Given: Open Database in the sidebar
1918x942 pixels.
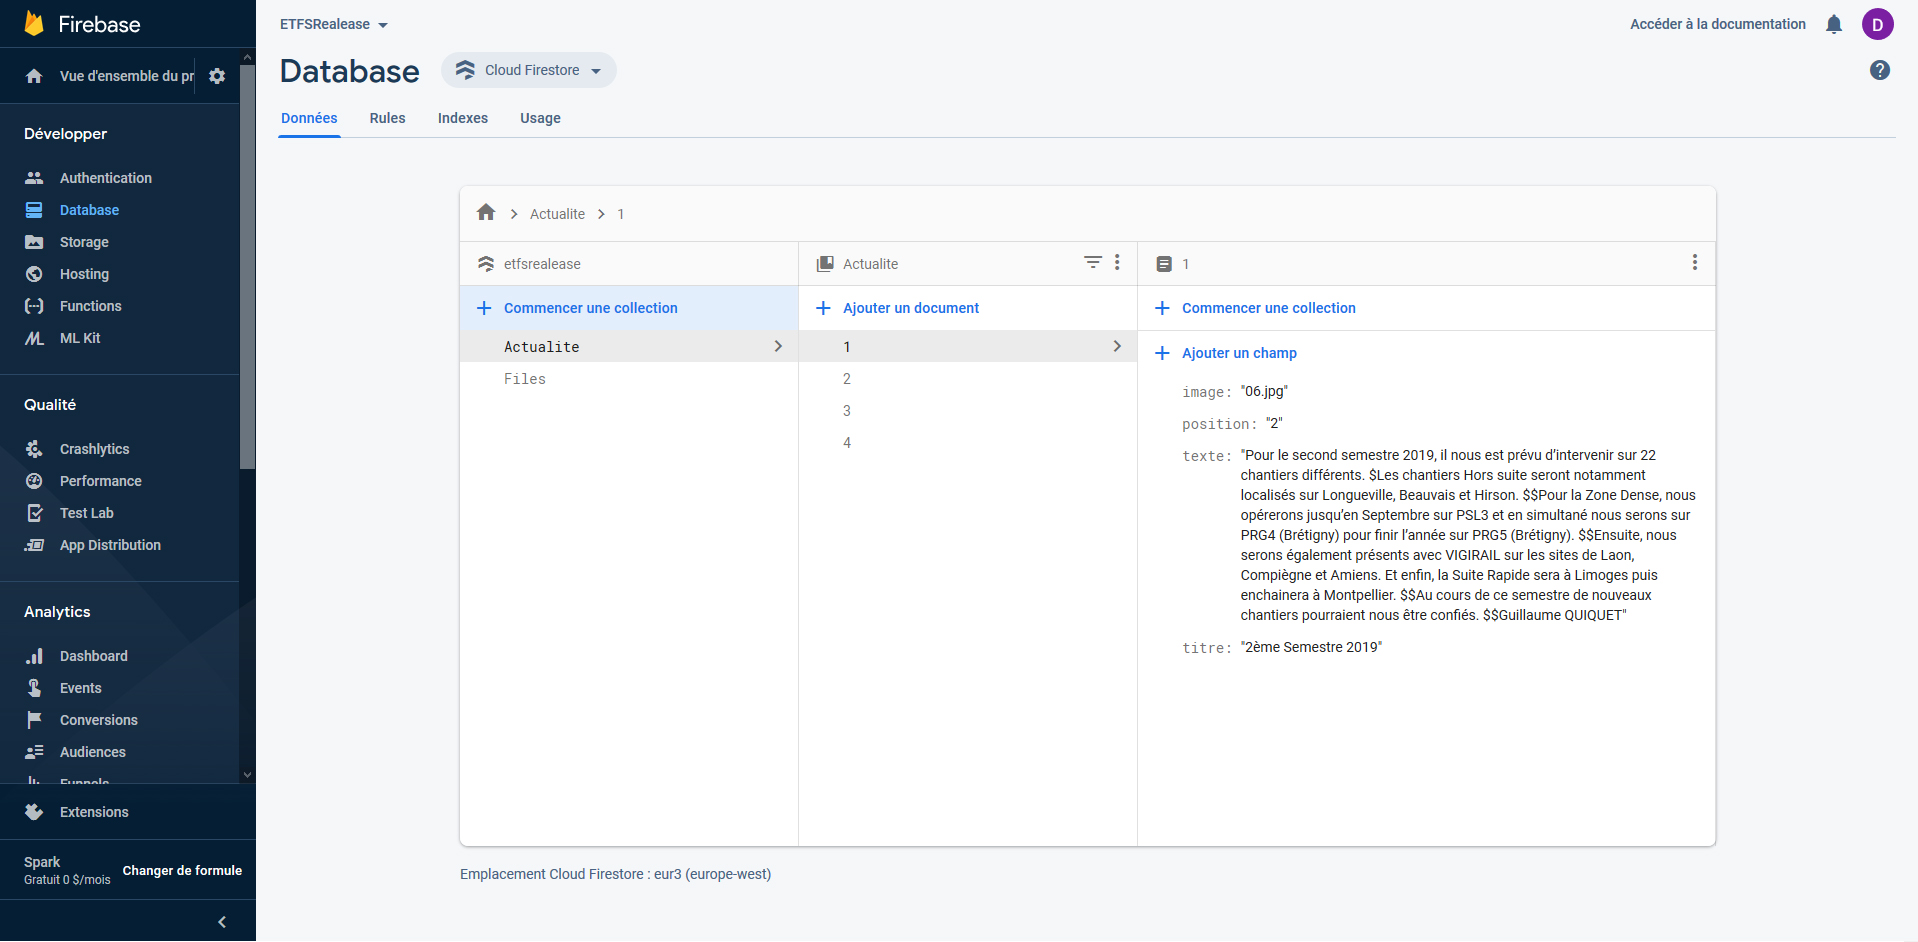Looking at the screenshot, I should coord(89,210).
